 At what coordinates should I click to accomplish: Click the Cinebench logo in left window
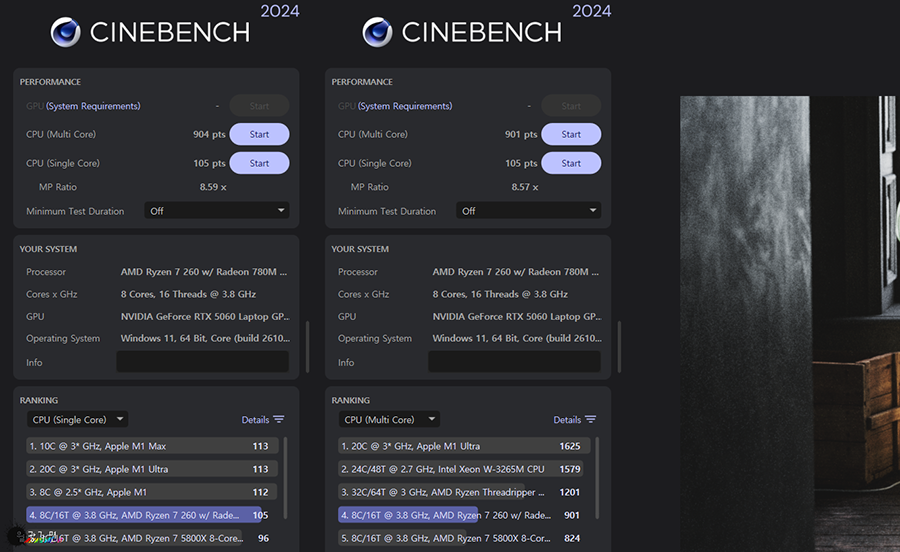click(x=65, y=32)
